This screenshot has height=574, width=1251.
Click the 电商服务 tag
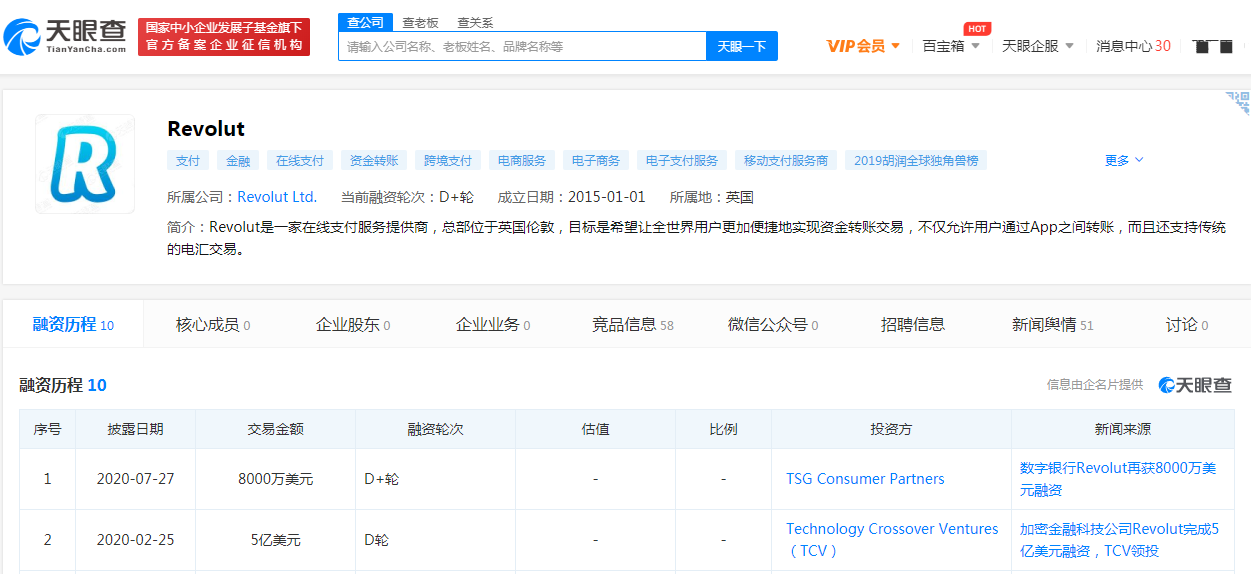coord(522,160)
